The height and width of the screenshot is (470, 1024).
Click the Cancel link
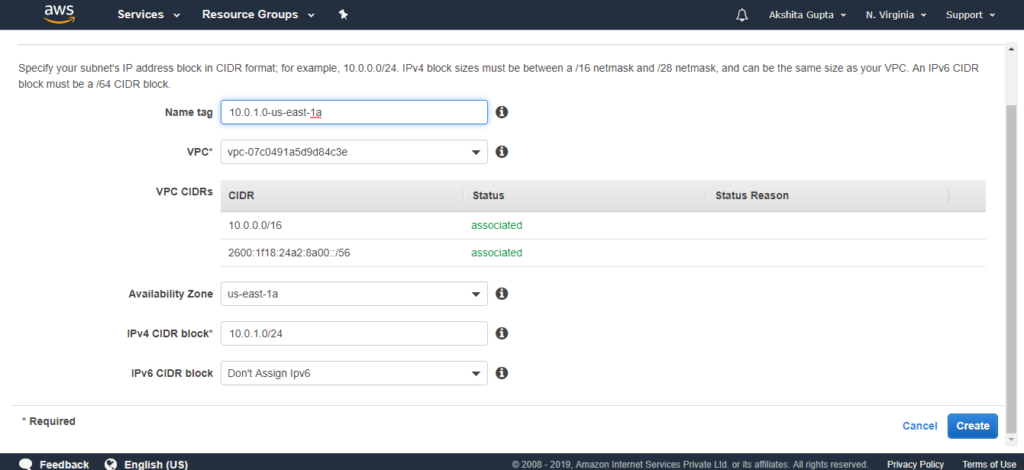click(x=920, y=426)
